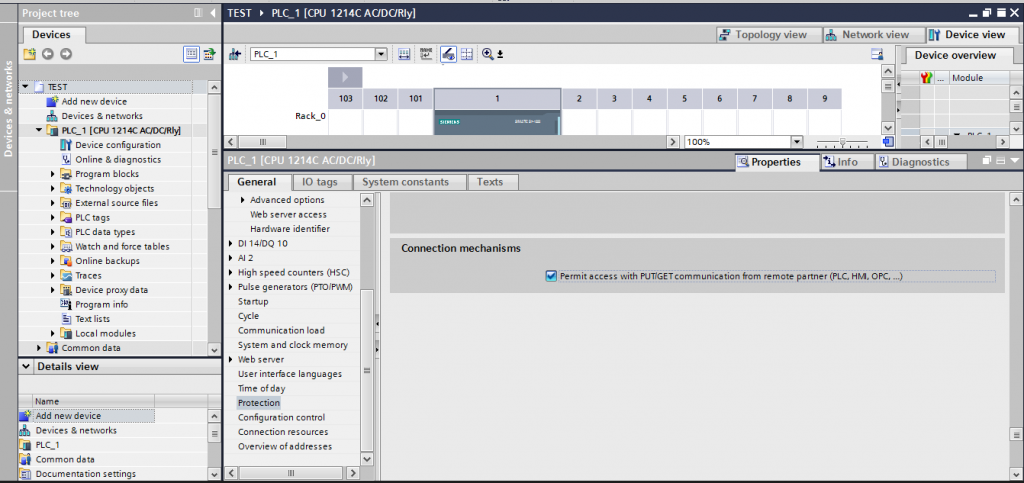Image resolution: width=1024 pixels, height=483 pixels.
Task: Click the hardware catalog panel icon at right of toolbar
Action: pyautogui.click(x=878, y=55)
